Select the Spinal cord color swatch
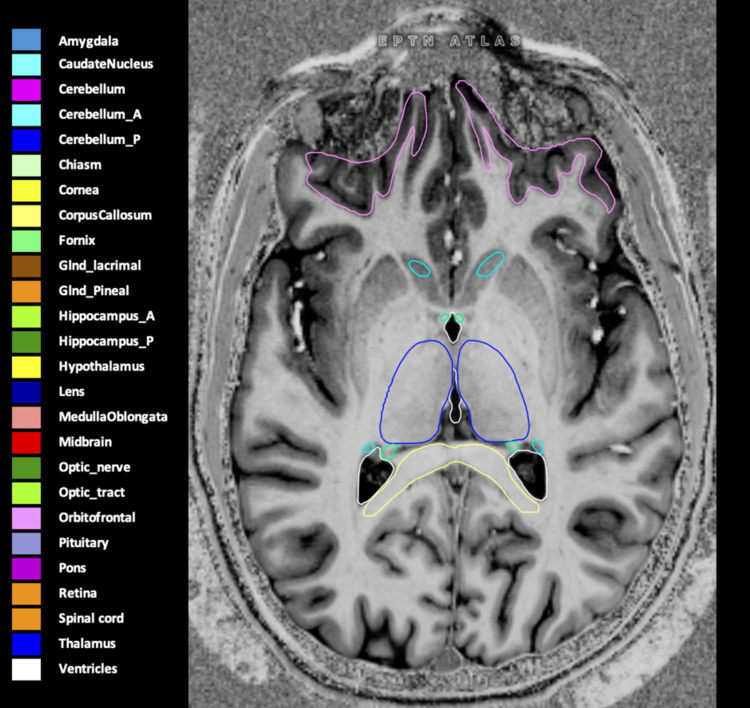 tap(26, 619)
